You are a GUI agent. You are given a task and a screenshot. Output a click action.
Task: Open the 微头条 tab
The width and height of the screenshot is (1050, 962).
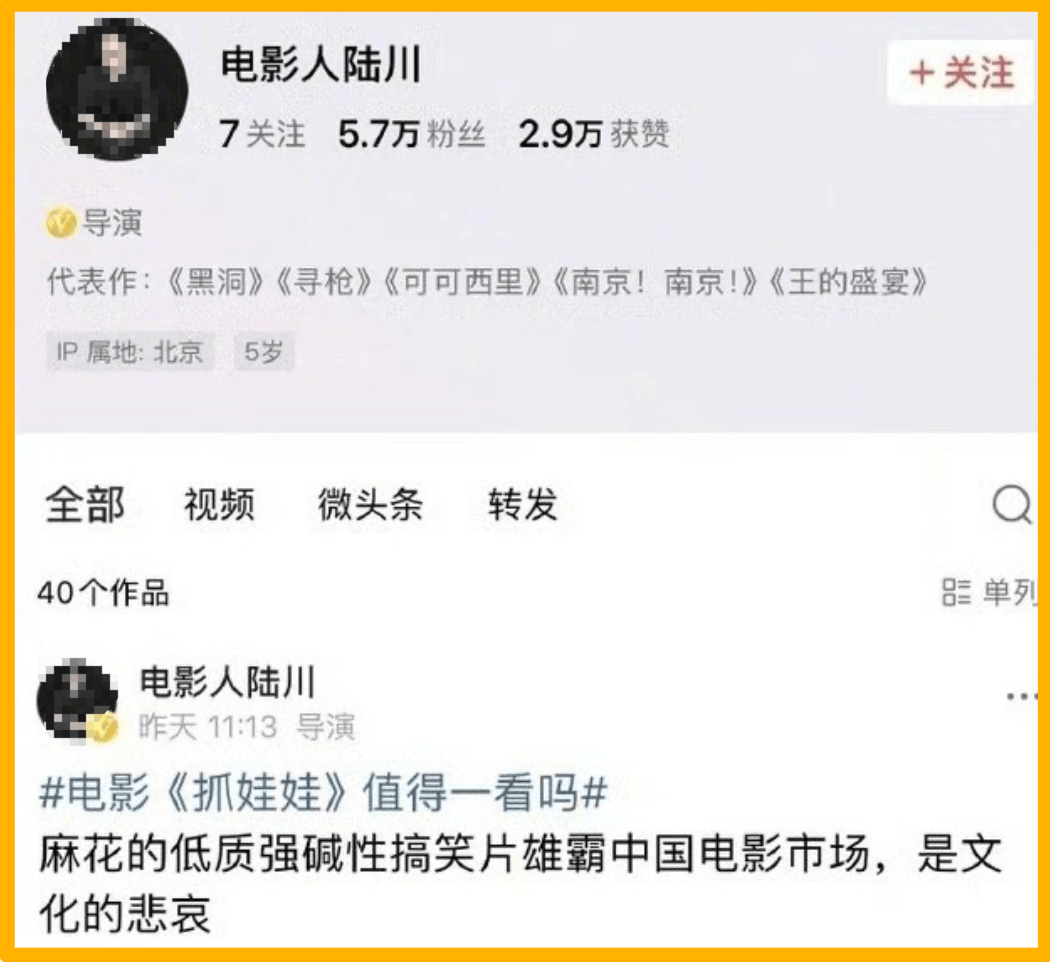[x=370, y=505]
